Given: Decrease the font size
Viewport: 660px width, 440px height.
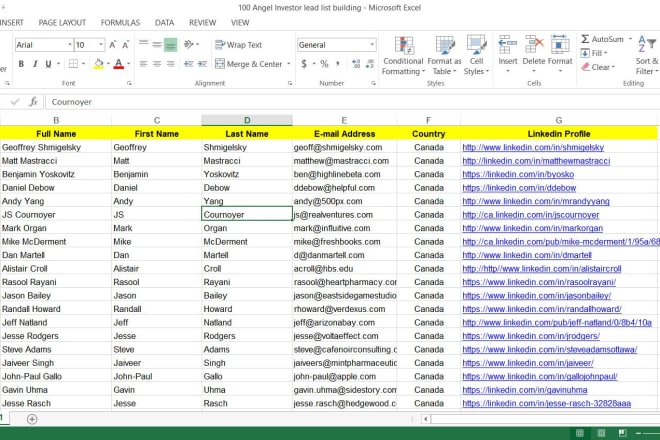Looking at the screenshot, I should click(x=125, y=45).
